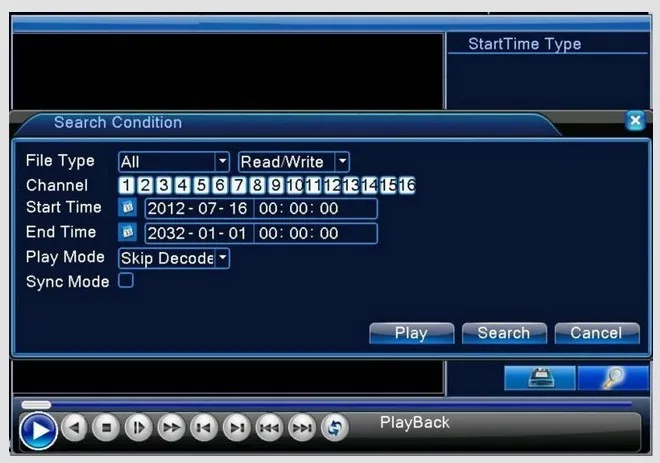660x463 pixels.
Task: Toggle channel 5
Action: [201, 185]
